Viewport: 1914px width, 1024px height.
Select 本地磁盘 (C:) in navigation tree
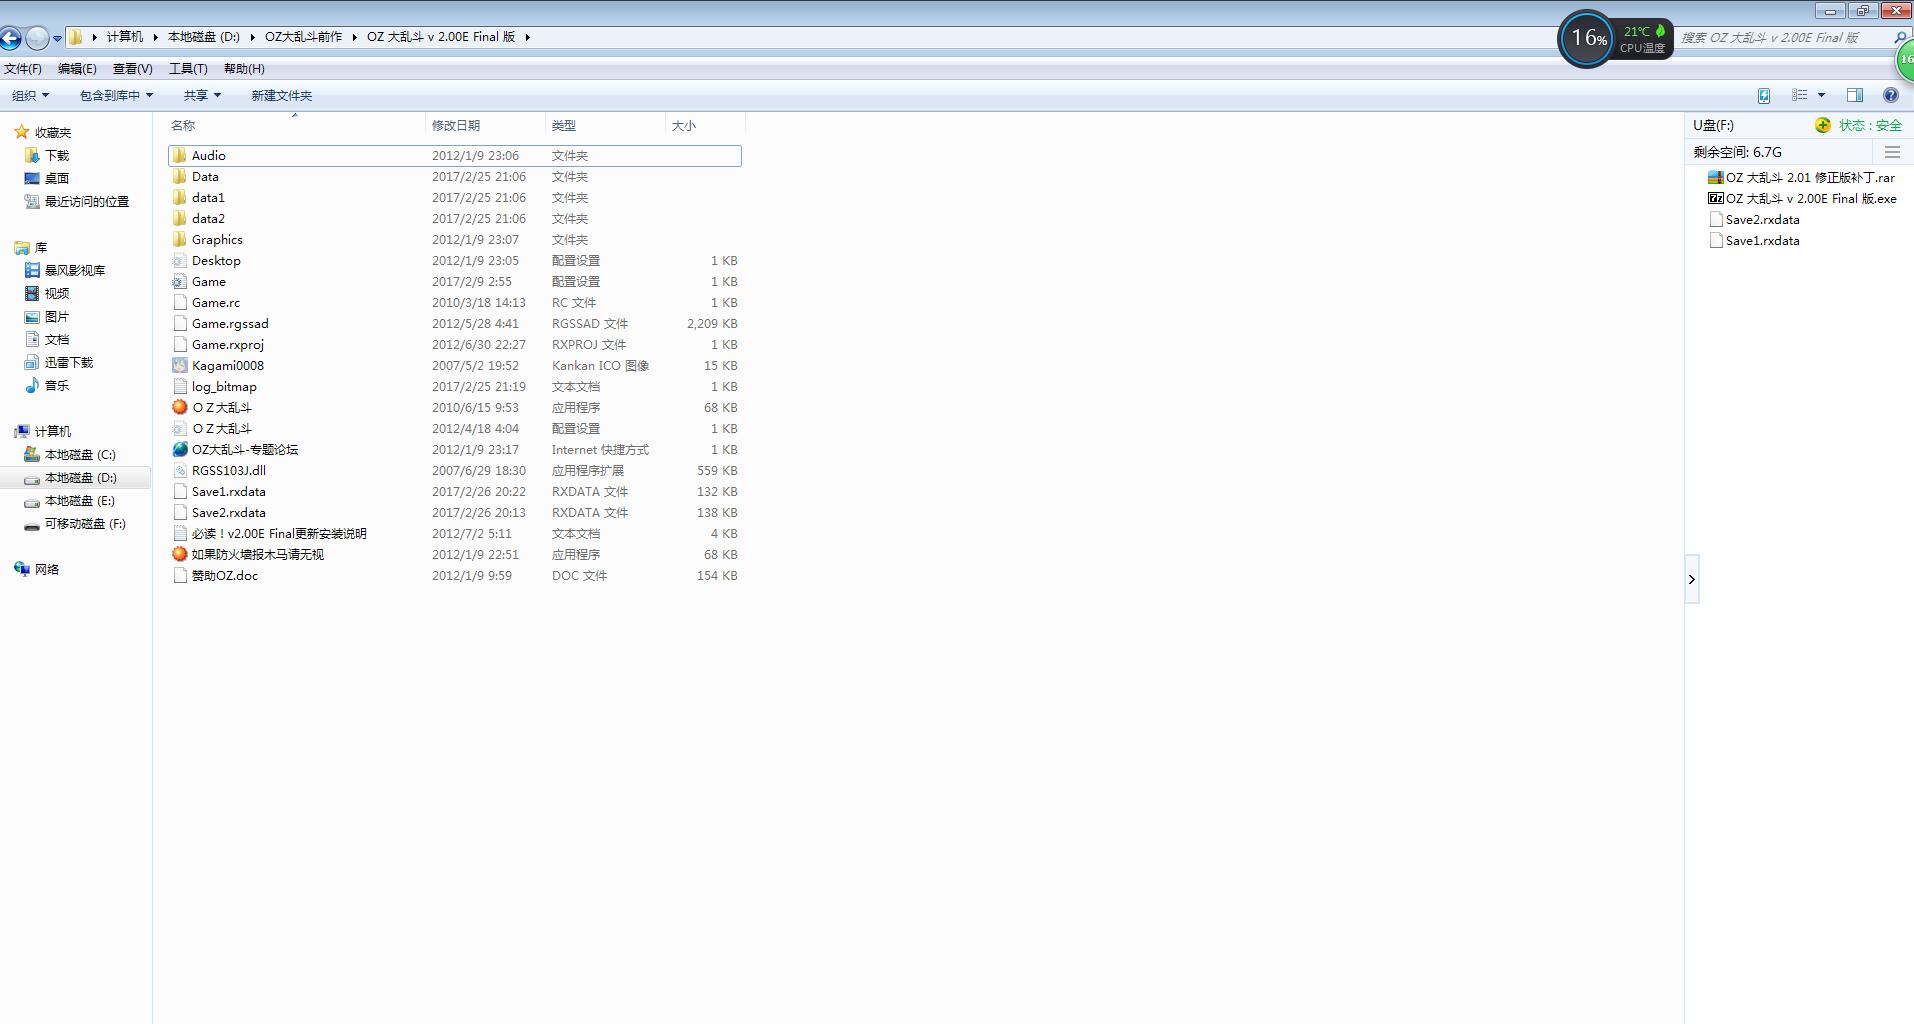click(x=80, y=454)
